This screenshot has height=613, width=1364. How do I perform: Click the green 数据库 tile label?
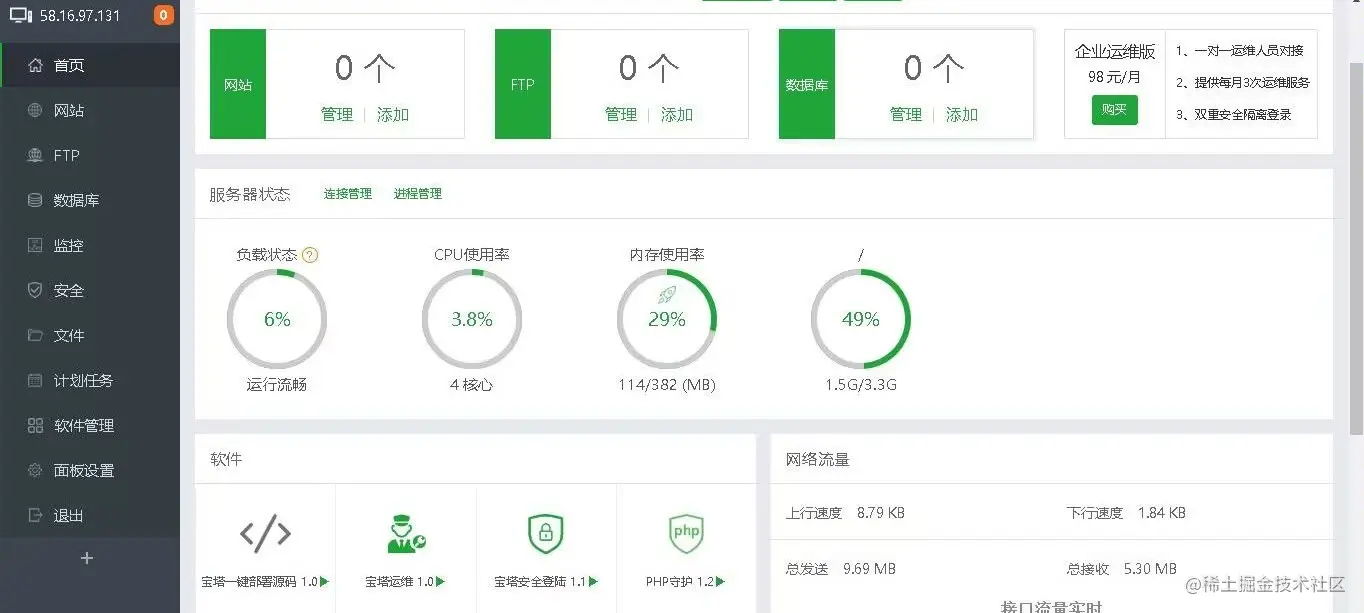(x=807, y=84)
